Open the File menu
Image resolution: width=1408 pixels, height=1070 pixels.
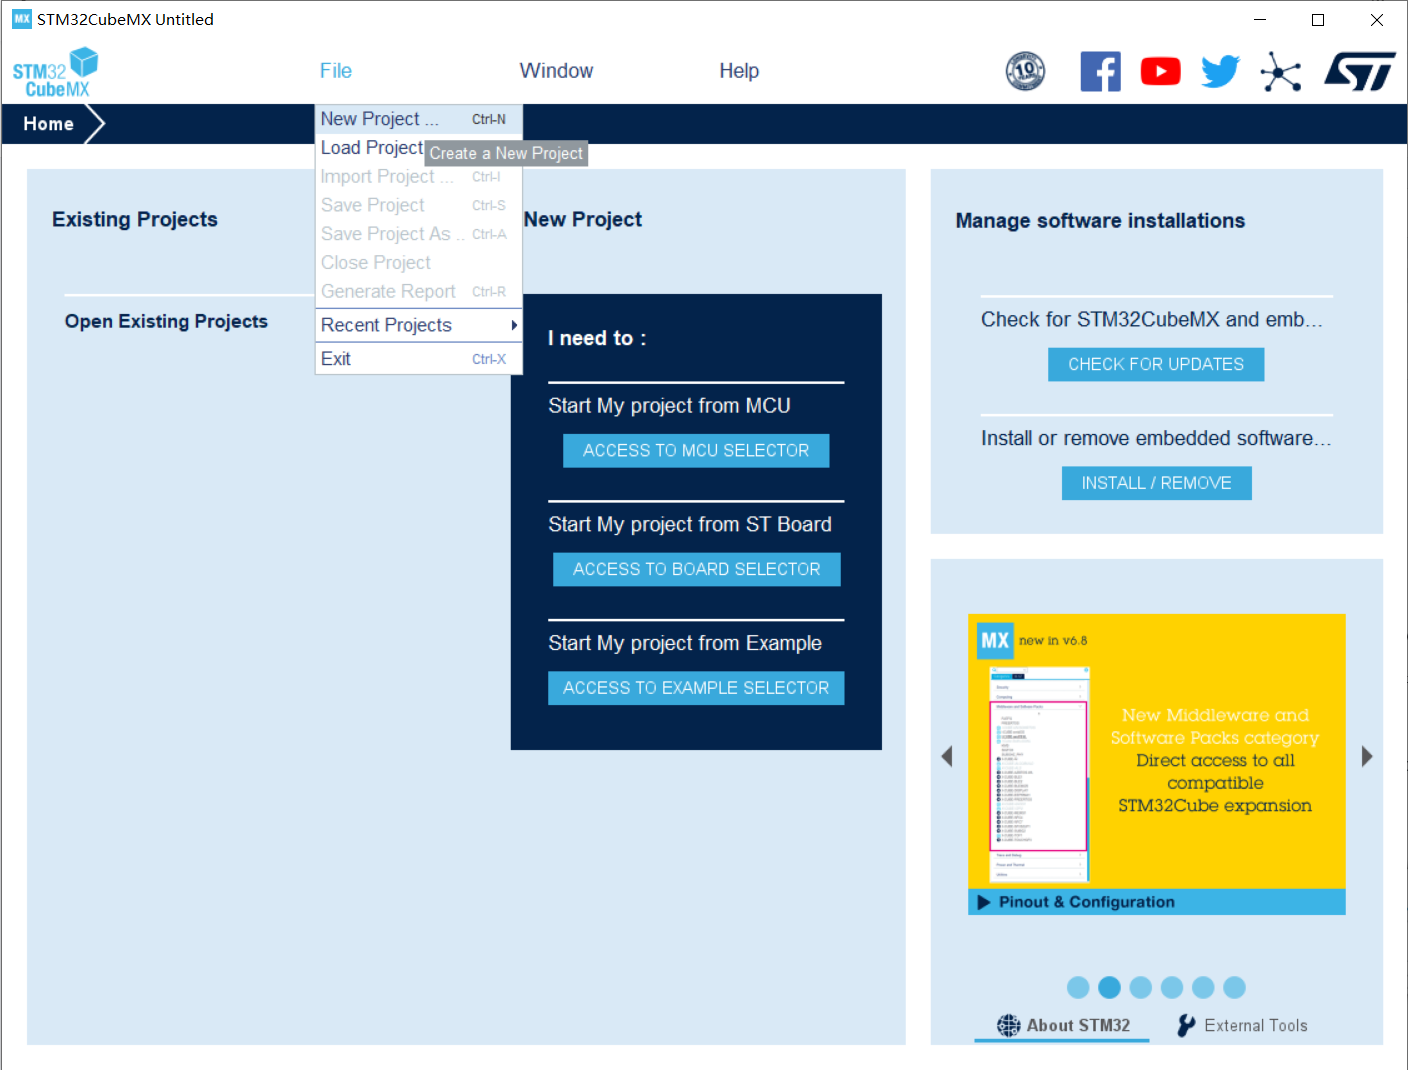click(336, 71)
